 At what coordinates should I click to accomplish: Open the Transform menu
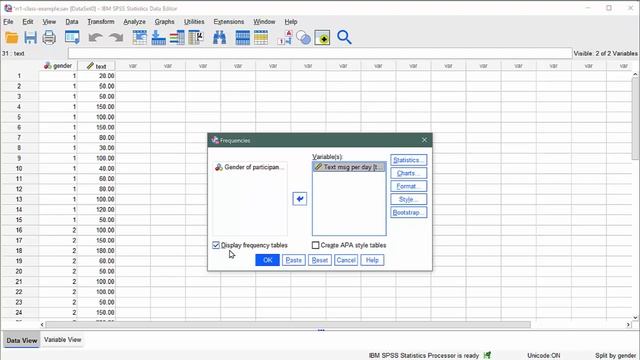click(101, 22)
